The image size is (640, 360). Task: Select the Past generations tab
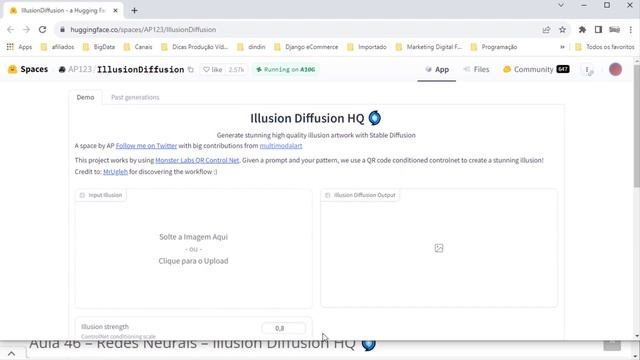135,97
